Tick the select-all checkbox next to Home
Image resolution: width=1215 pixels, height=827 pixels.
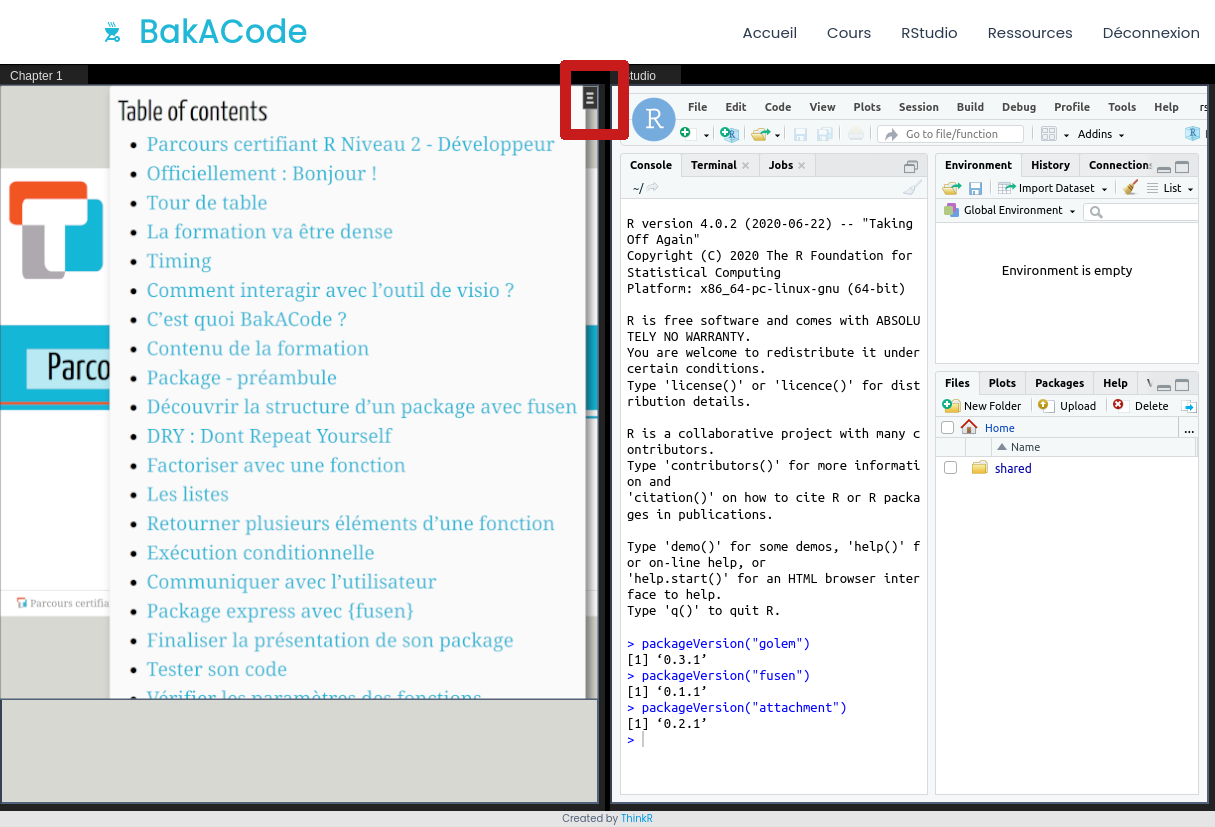948,427
